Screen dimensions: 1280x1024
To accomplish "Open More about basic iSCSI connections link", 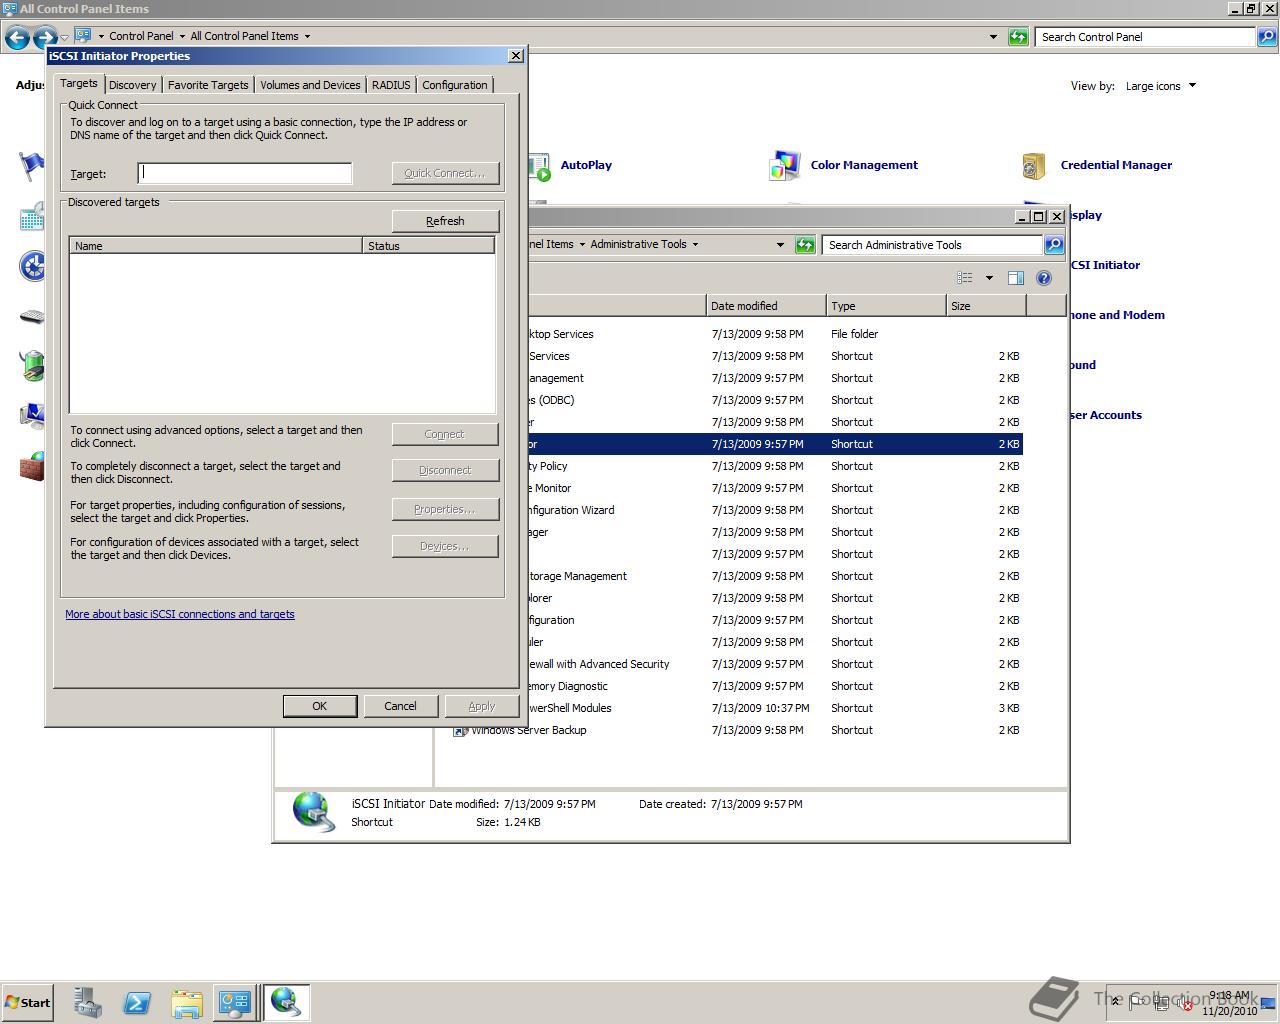I will 180,614.
